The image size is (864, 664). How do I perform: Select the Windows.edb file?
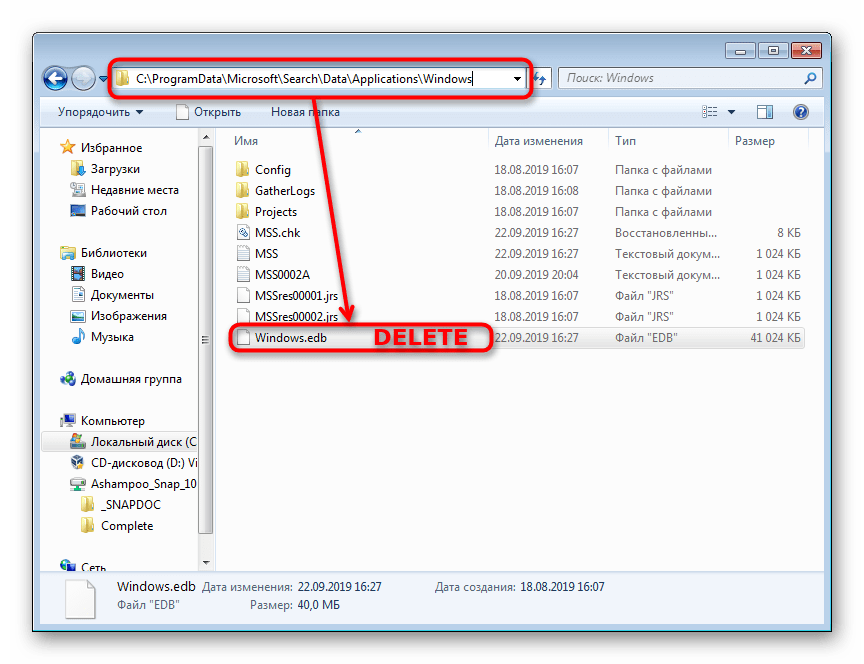point(290,338)
